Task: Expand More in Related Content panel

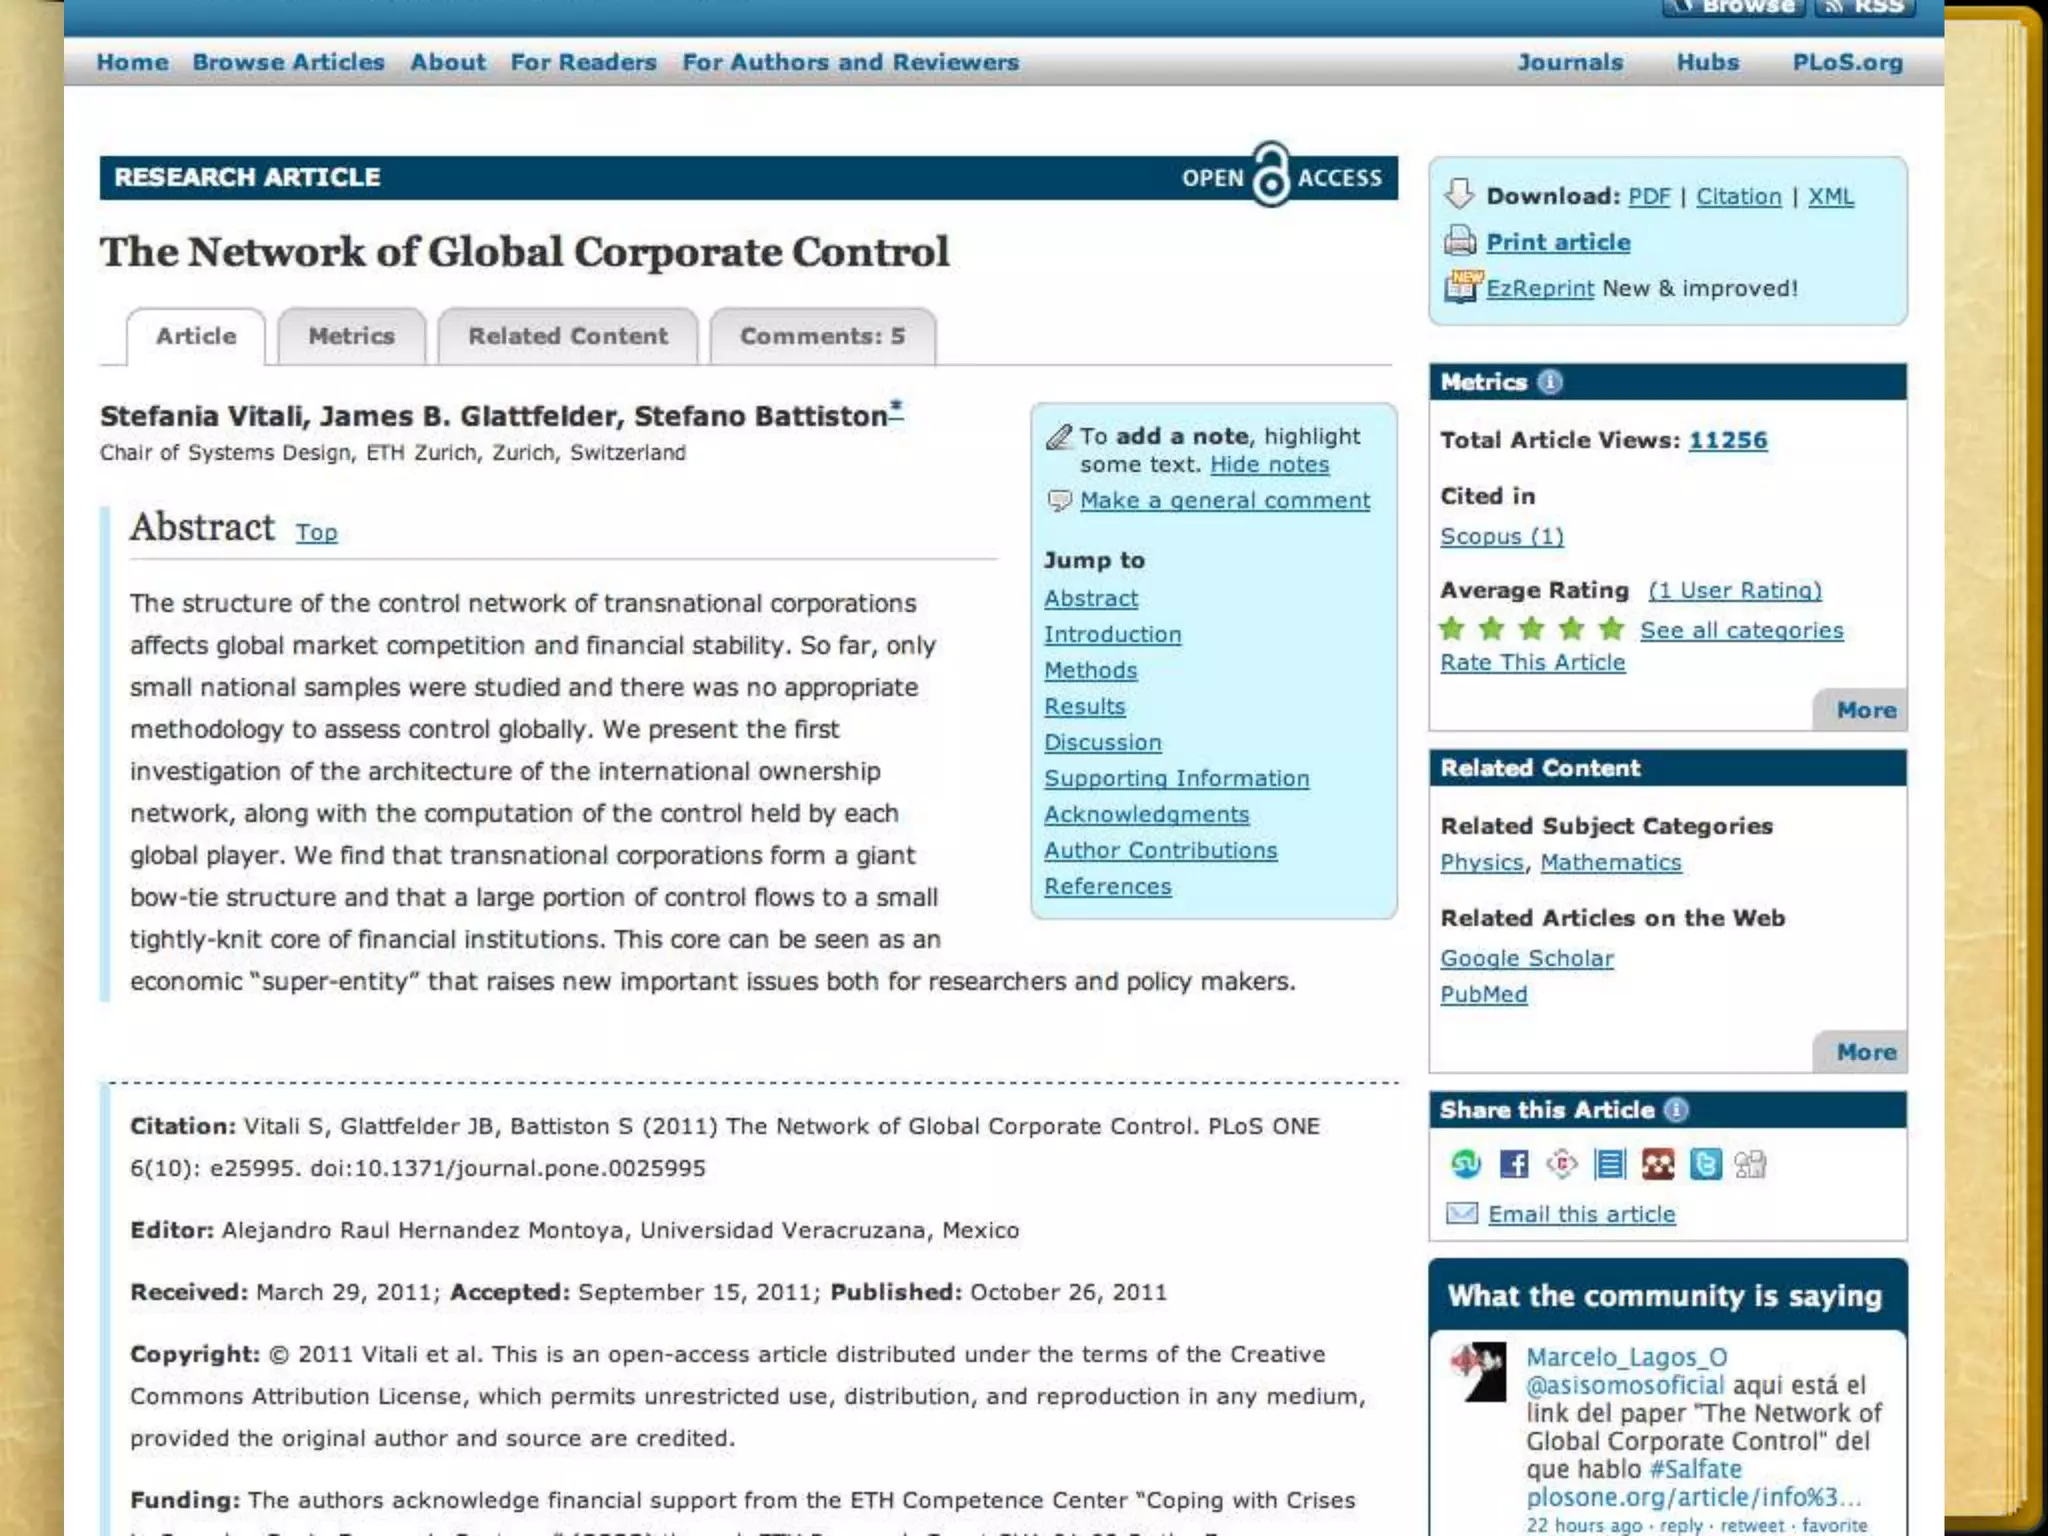Action: click(1865, 1052)
